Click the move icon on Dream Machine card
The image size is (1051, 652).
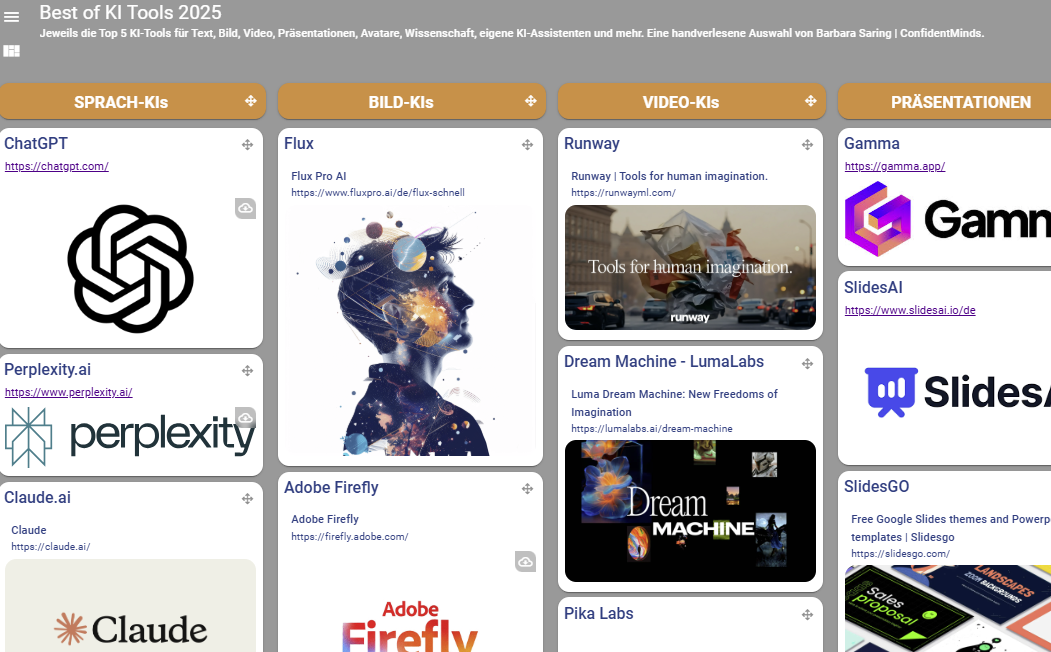807,363
